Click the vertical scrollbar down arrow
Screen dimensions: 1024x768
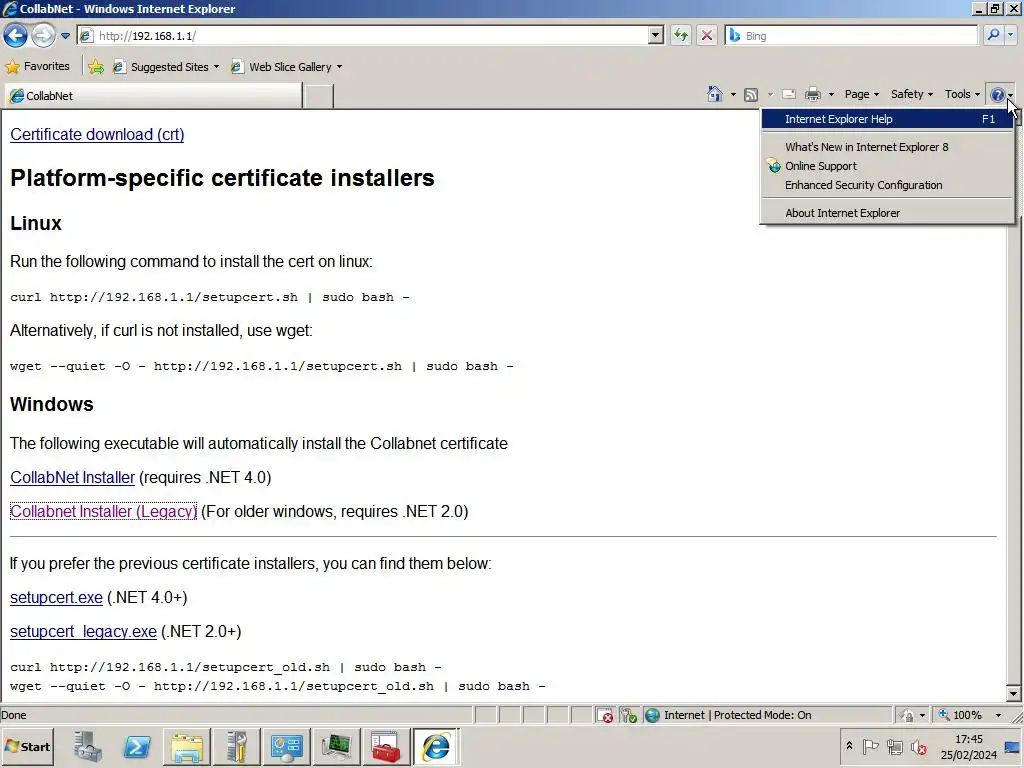tap(1013, 694)
